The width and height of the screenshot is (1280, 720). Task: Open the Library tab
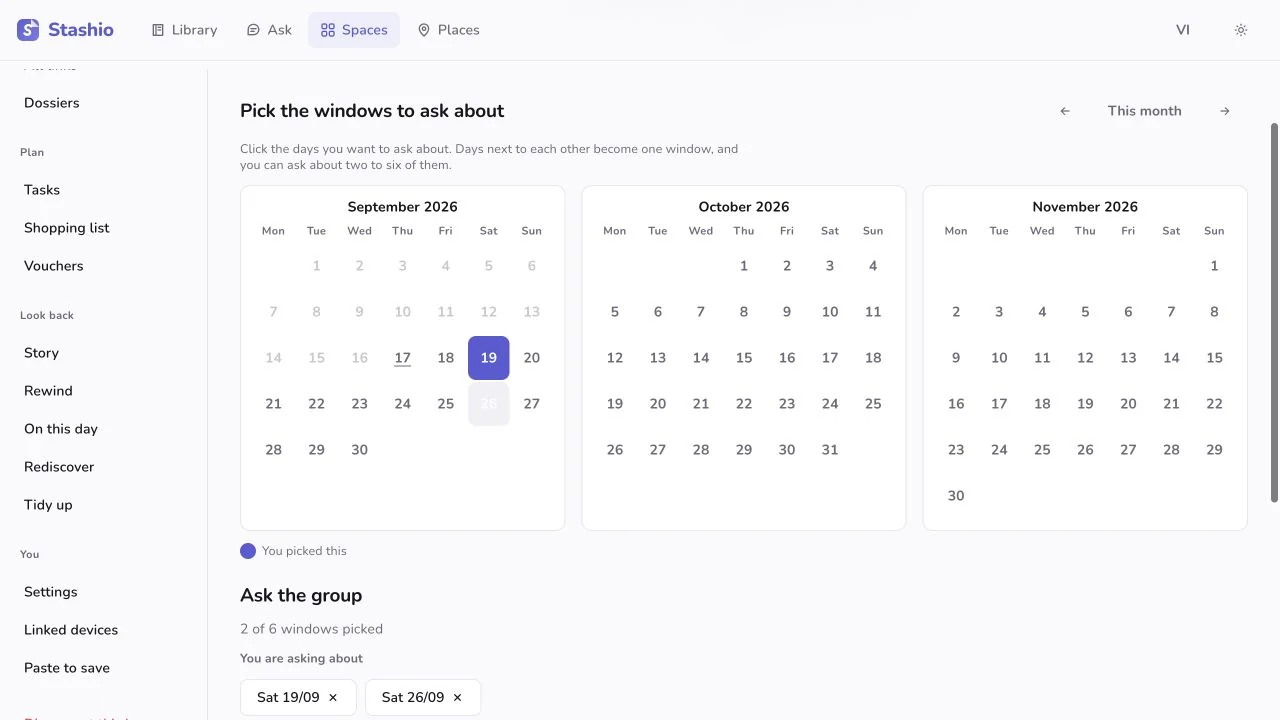coord(184,30)
